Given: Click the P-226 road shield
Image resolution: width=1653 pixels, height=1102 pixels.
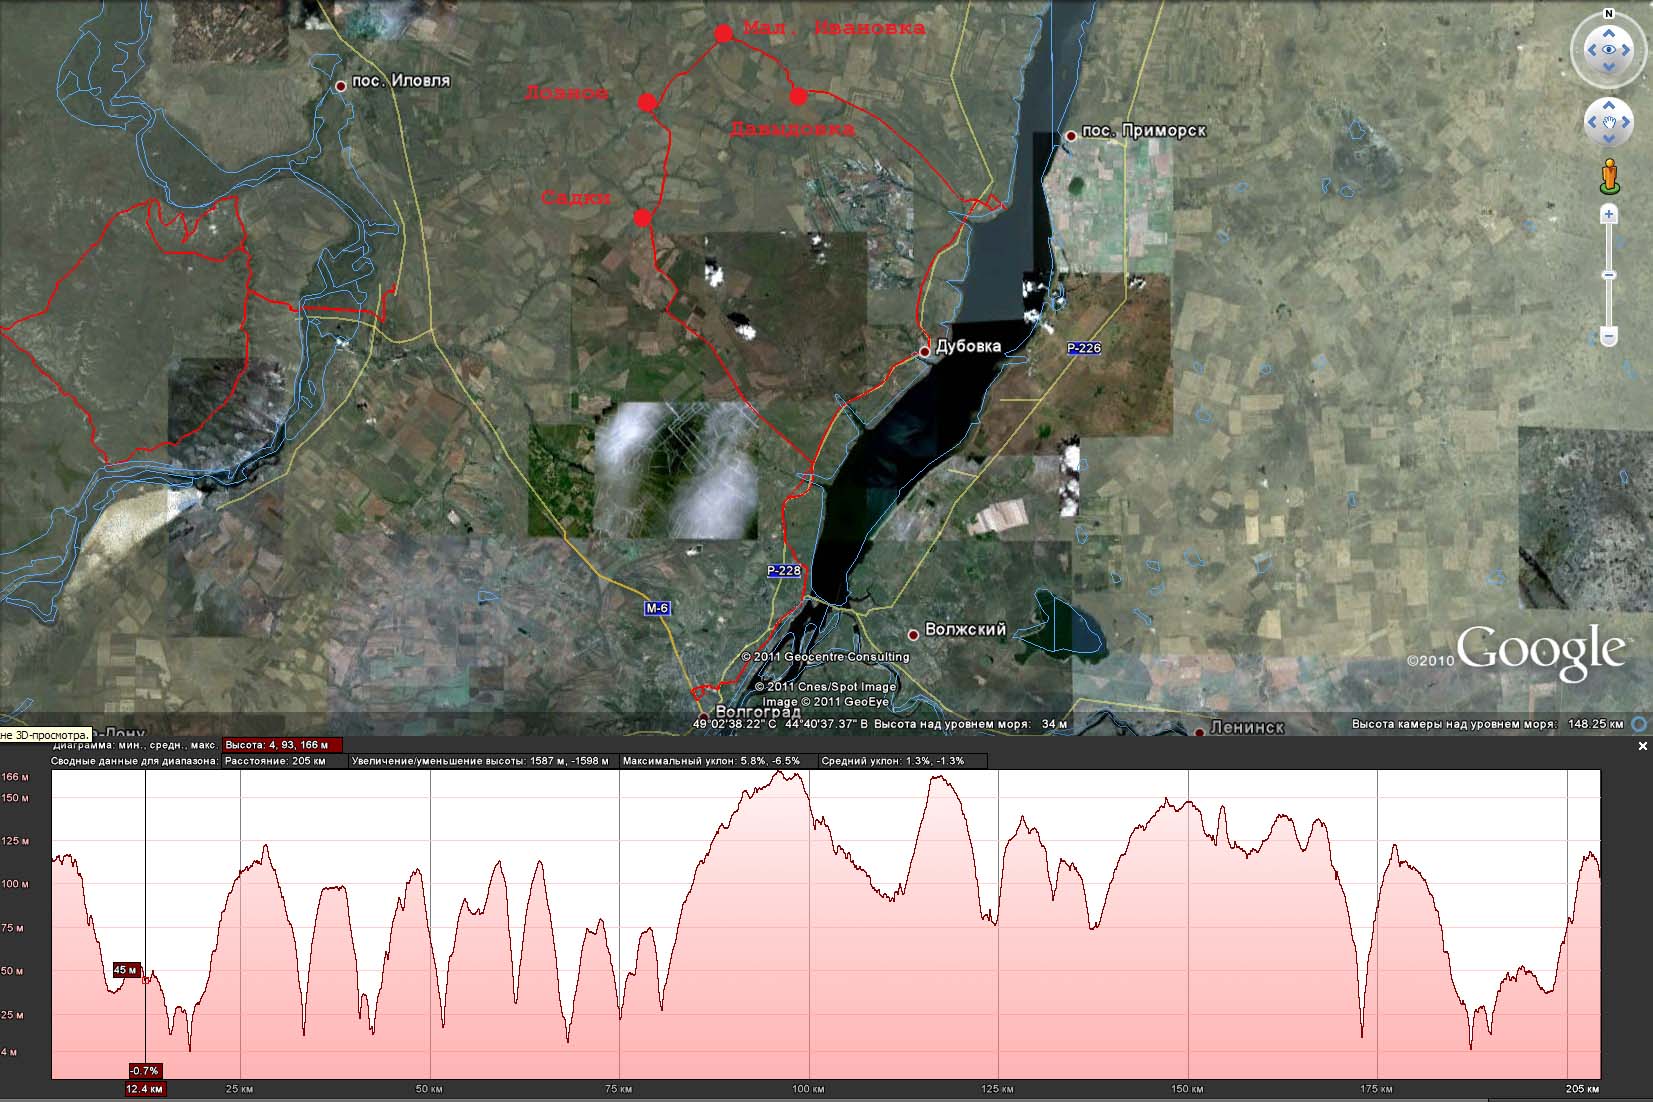Looking at the screenshot, I should pyautogui.click(x=1083, y=348).
